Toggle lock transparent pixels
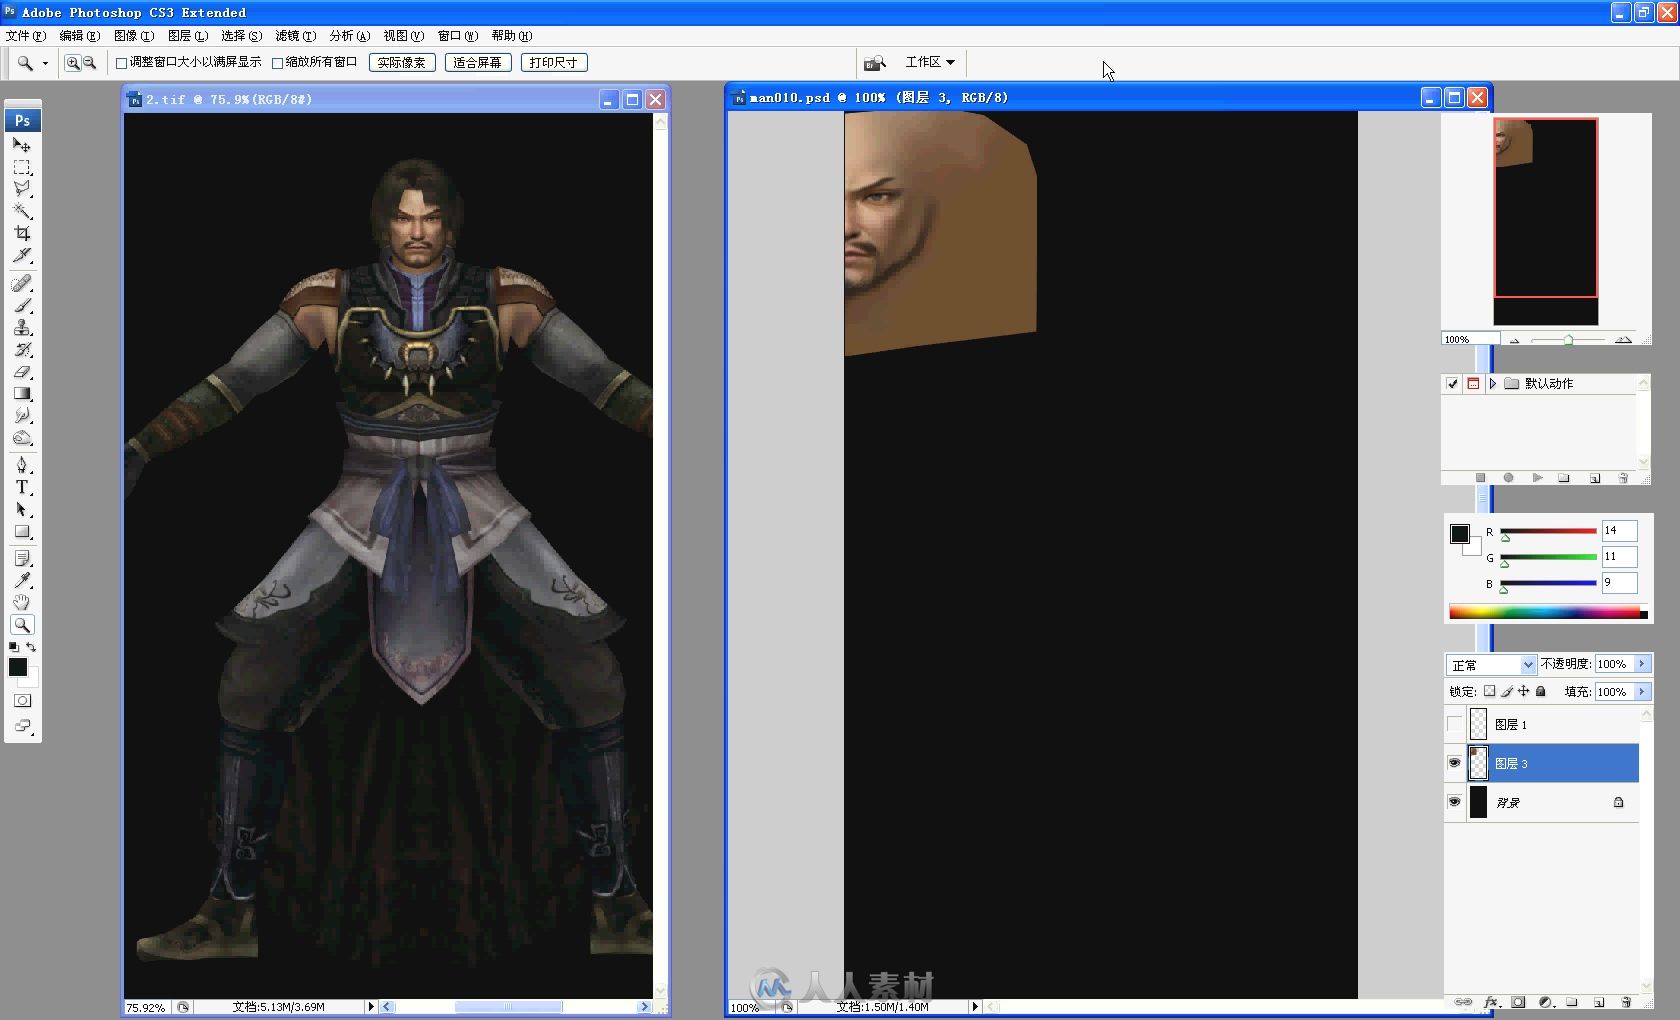 tap(1489, 691)
